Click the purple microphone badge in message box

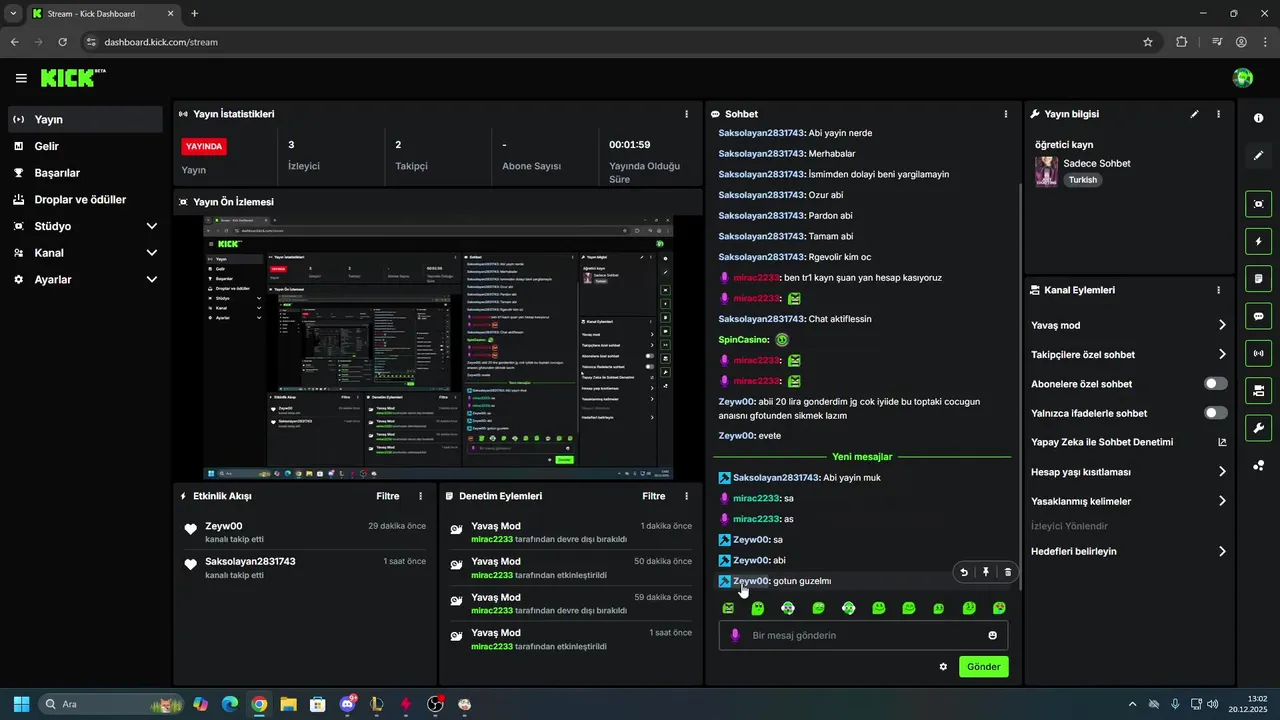pyautogui.click(x=735, y=635)
